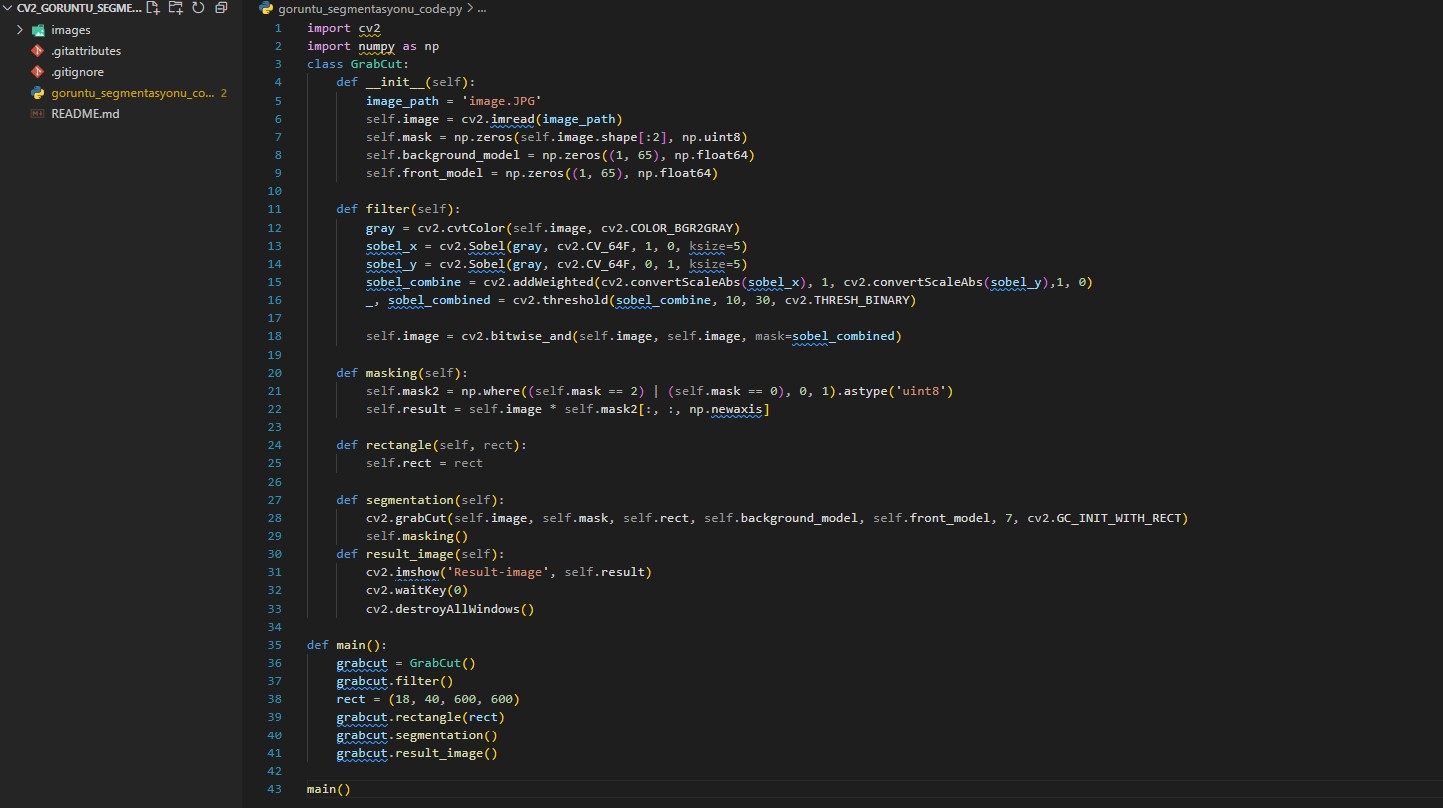The image size is (1443, 808).
Task: Click the 'def __init__(self):' line
Action: click(x=406, y=82)
